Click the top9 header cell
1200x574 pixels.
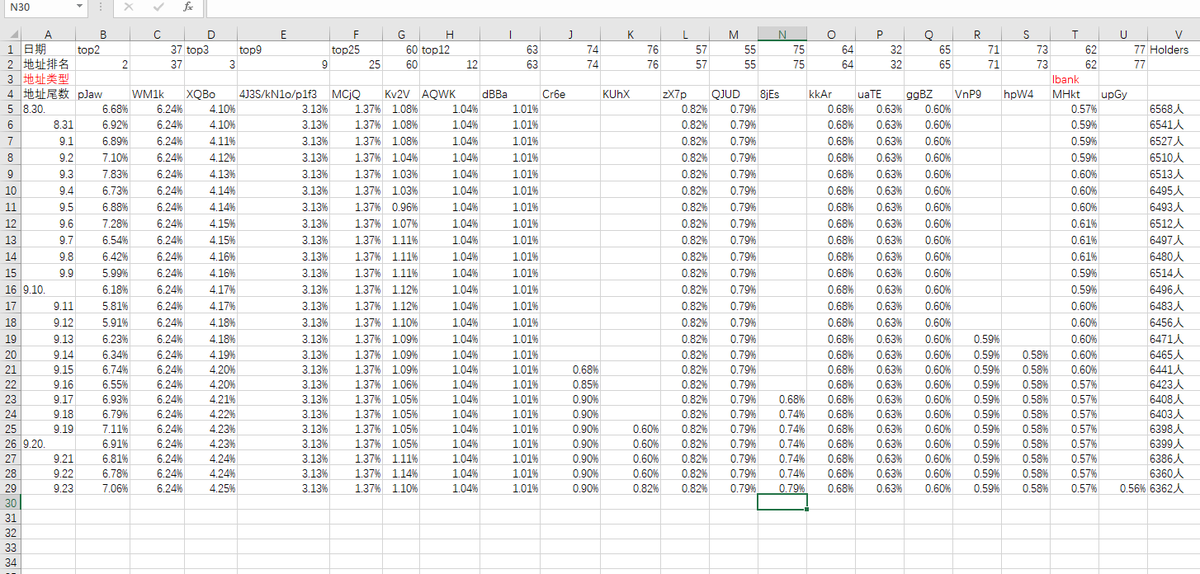pyautogui.click(x=283, y=48)
